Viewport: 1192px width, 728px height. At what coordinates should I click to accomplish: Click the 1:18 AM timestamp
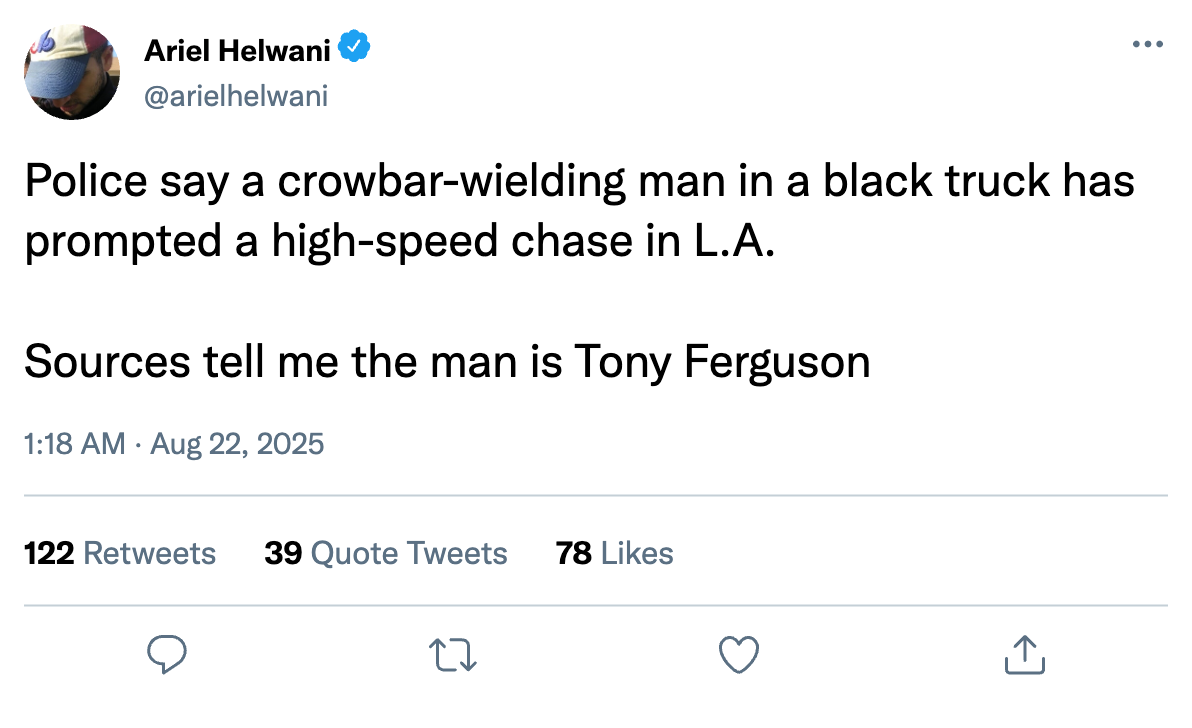tap(74, 444)
